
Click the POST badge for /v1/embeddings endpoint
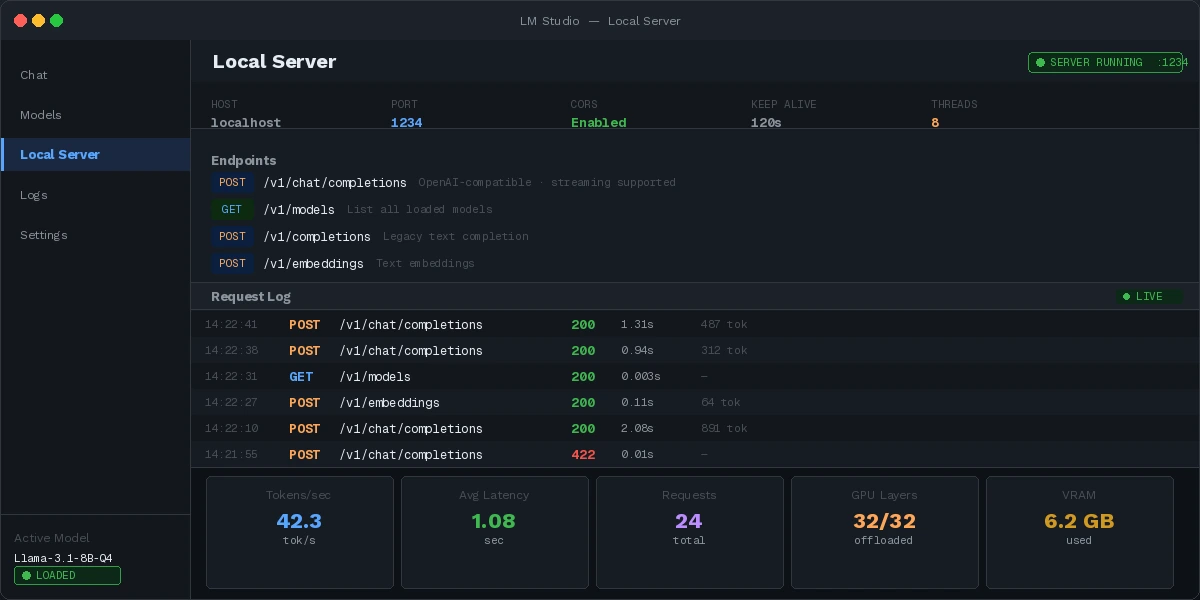[x=232, y=264]
